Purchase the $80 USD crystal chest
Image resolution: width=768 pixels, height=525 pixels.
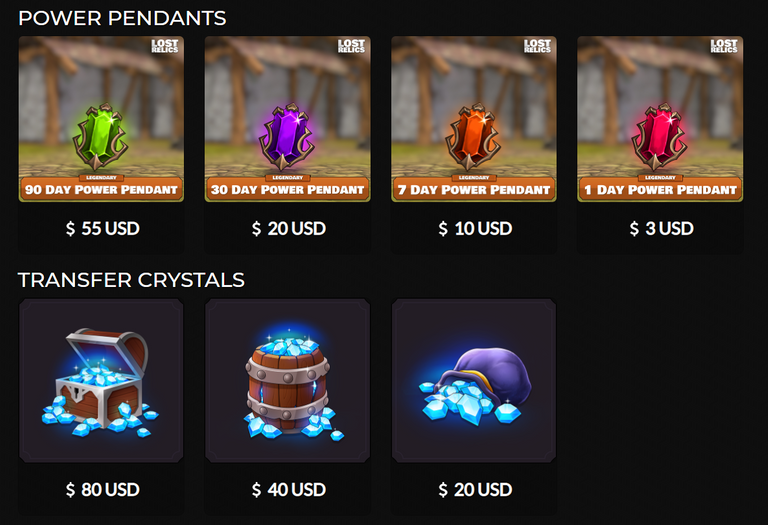point(102,489)
